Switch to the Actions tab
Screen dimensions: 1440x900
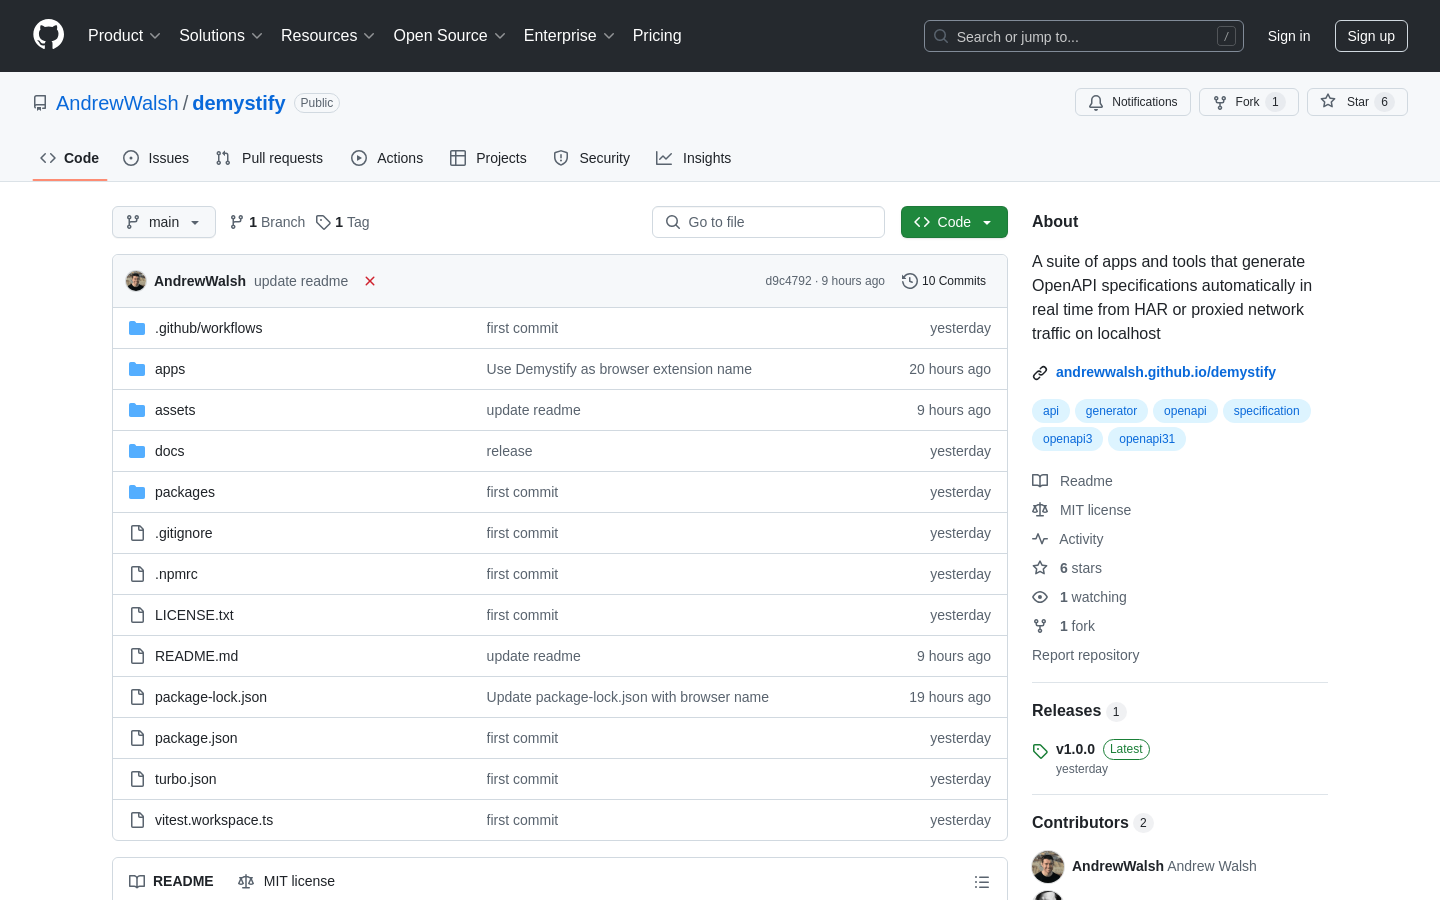click(387, 158)
